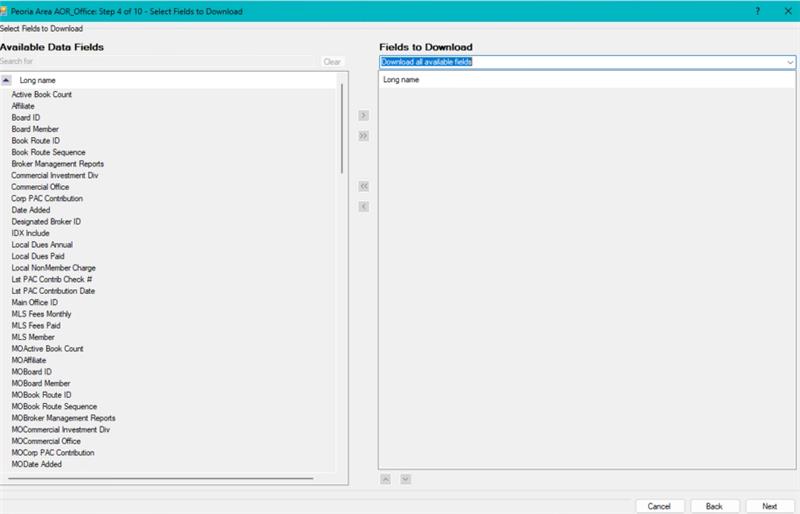
Task: Click the remove all fields double-arrow button
Action: 364,186
